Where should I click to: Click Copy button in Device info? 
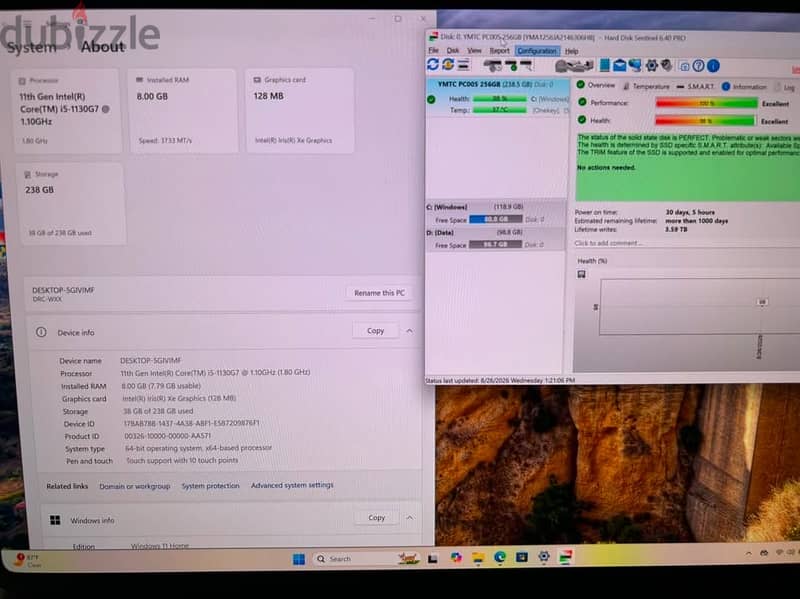click(x=376, y=331)
